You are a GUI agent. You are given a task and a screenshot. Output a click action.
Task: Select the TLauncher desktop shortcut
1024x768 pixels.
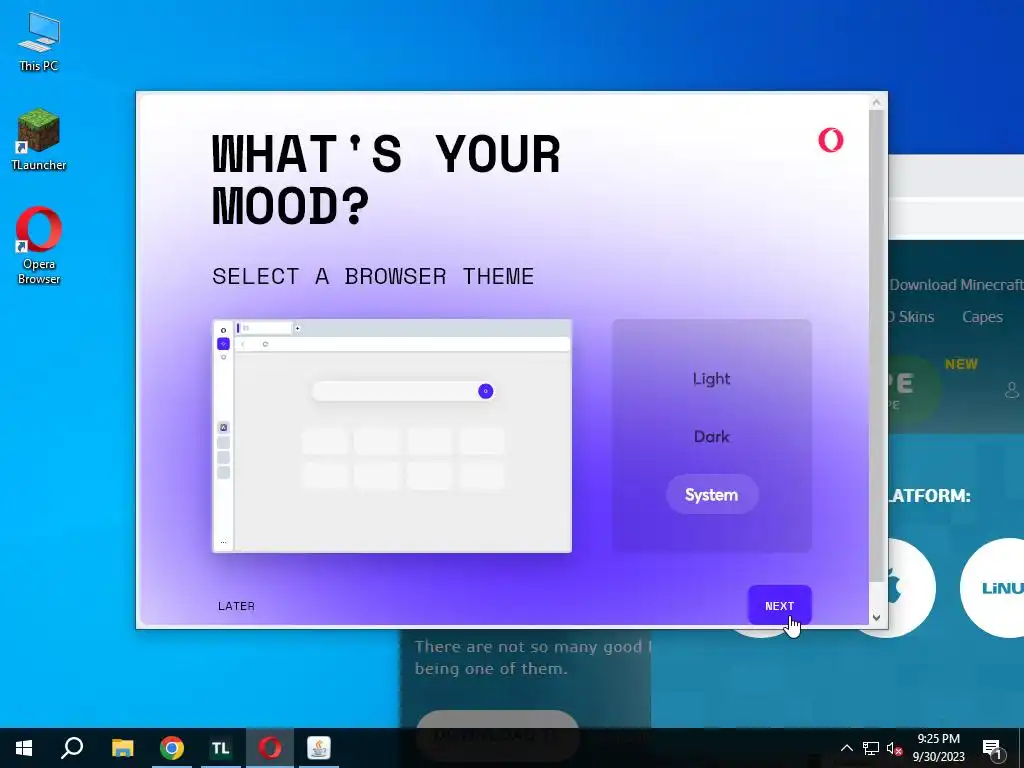[39, 140]
